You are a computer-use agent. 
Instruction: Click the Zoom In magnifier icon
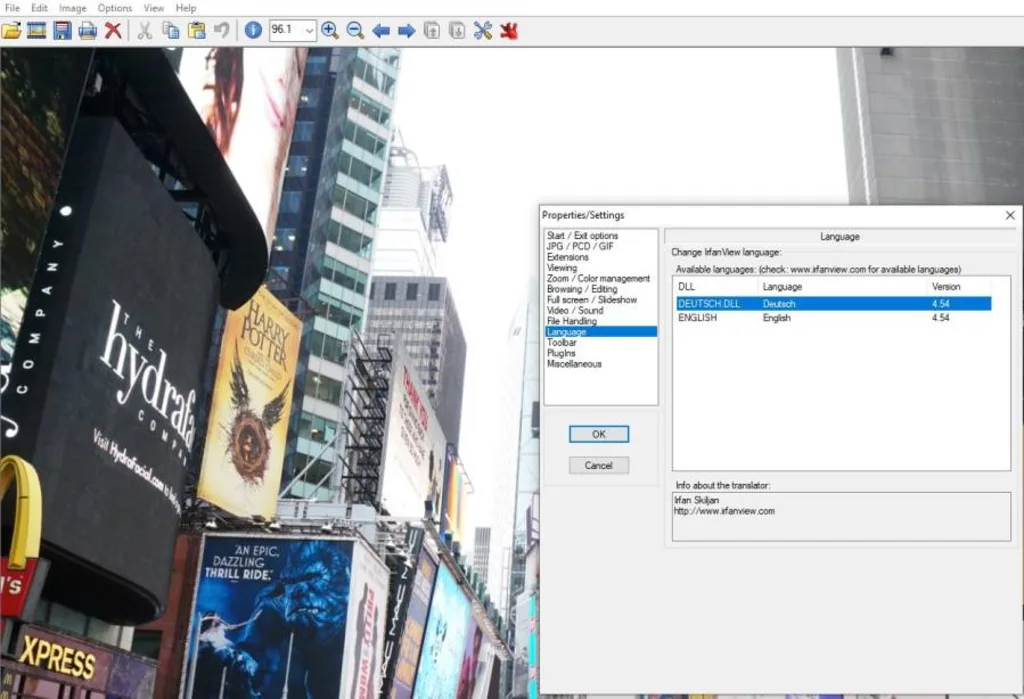pyautogui.click(x=330, y=31)
